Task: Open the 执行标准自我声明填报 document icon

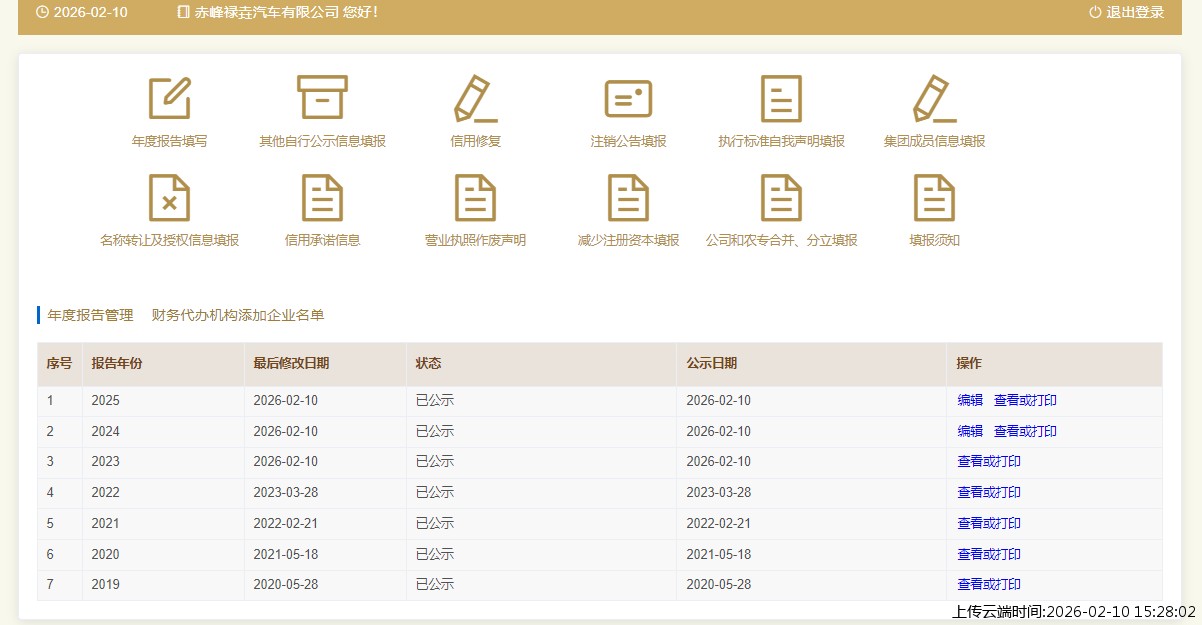Action: pos(781,98)
